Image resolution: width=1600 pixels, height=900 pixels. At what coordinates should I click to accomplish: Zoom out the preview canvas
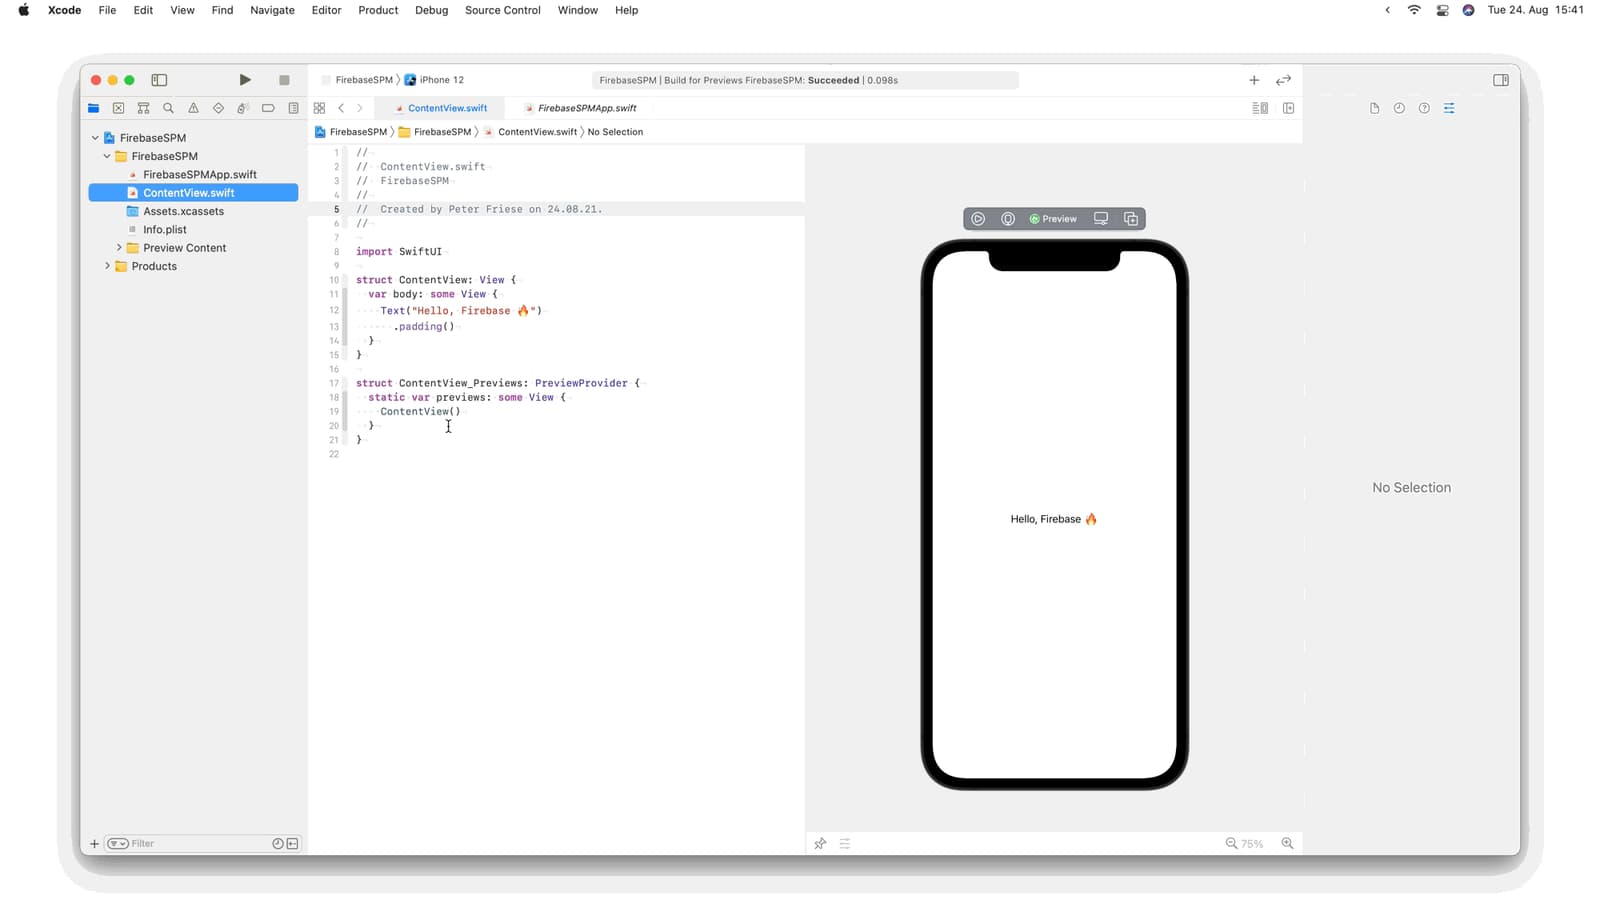pyautogui.click(x=1231, y=843)
